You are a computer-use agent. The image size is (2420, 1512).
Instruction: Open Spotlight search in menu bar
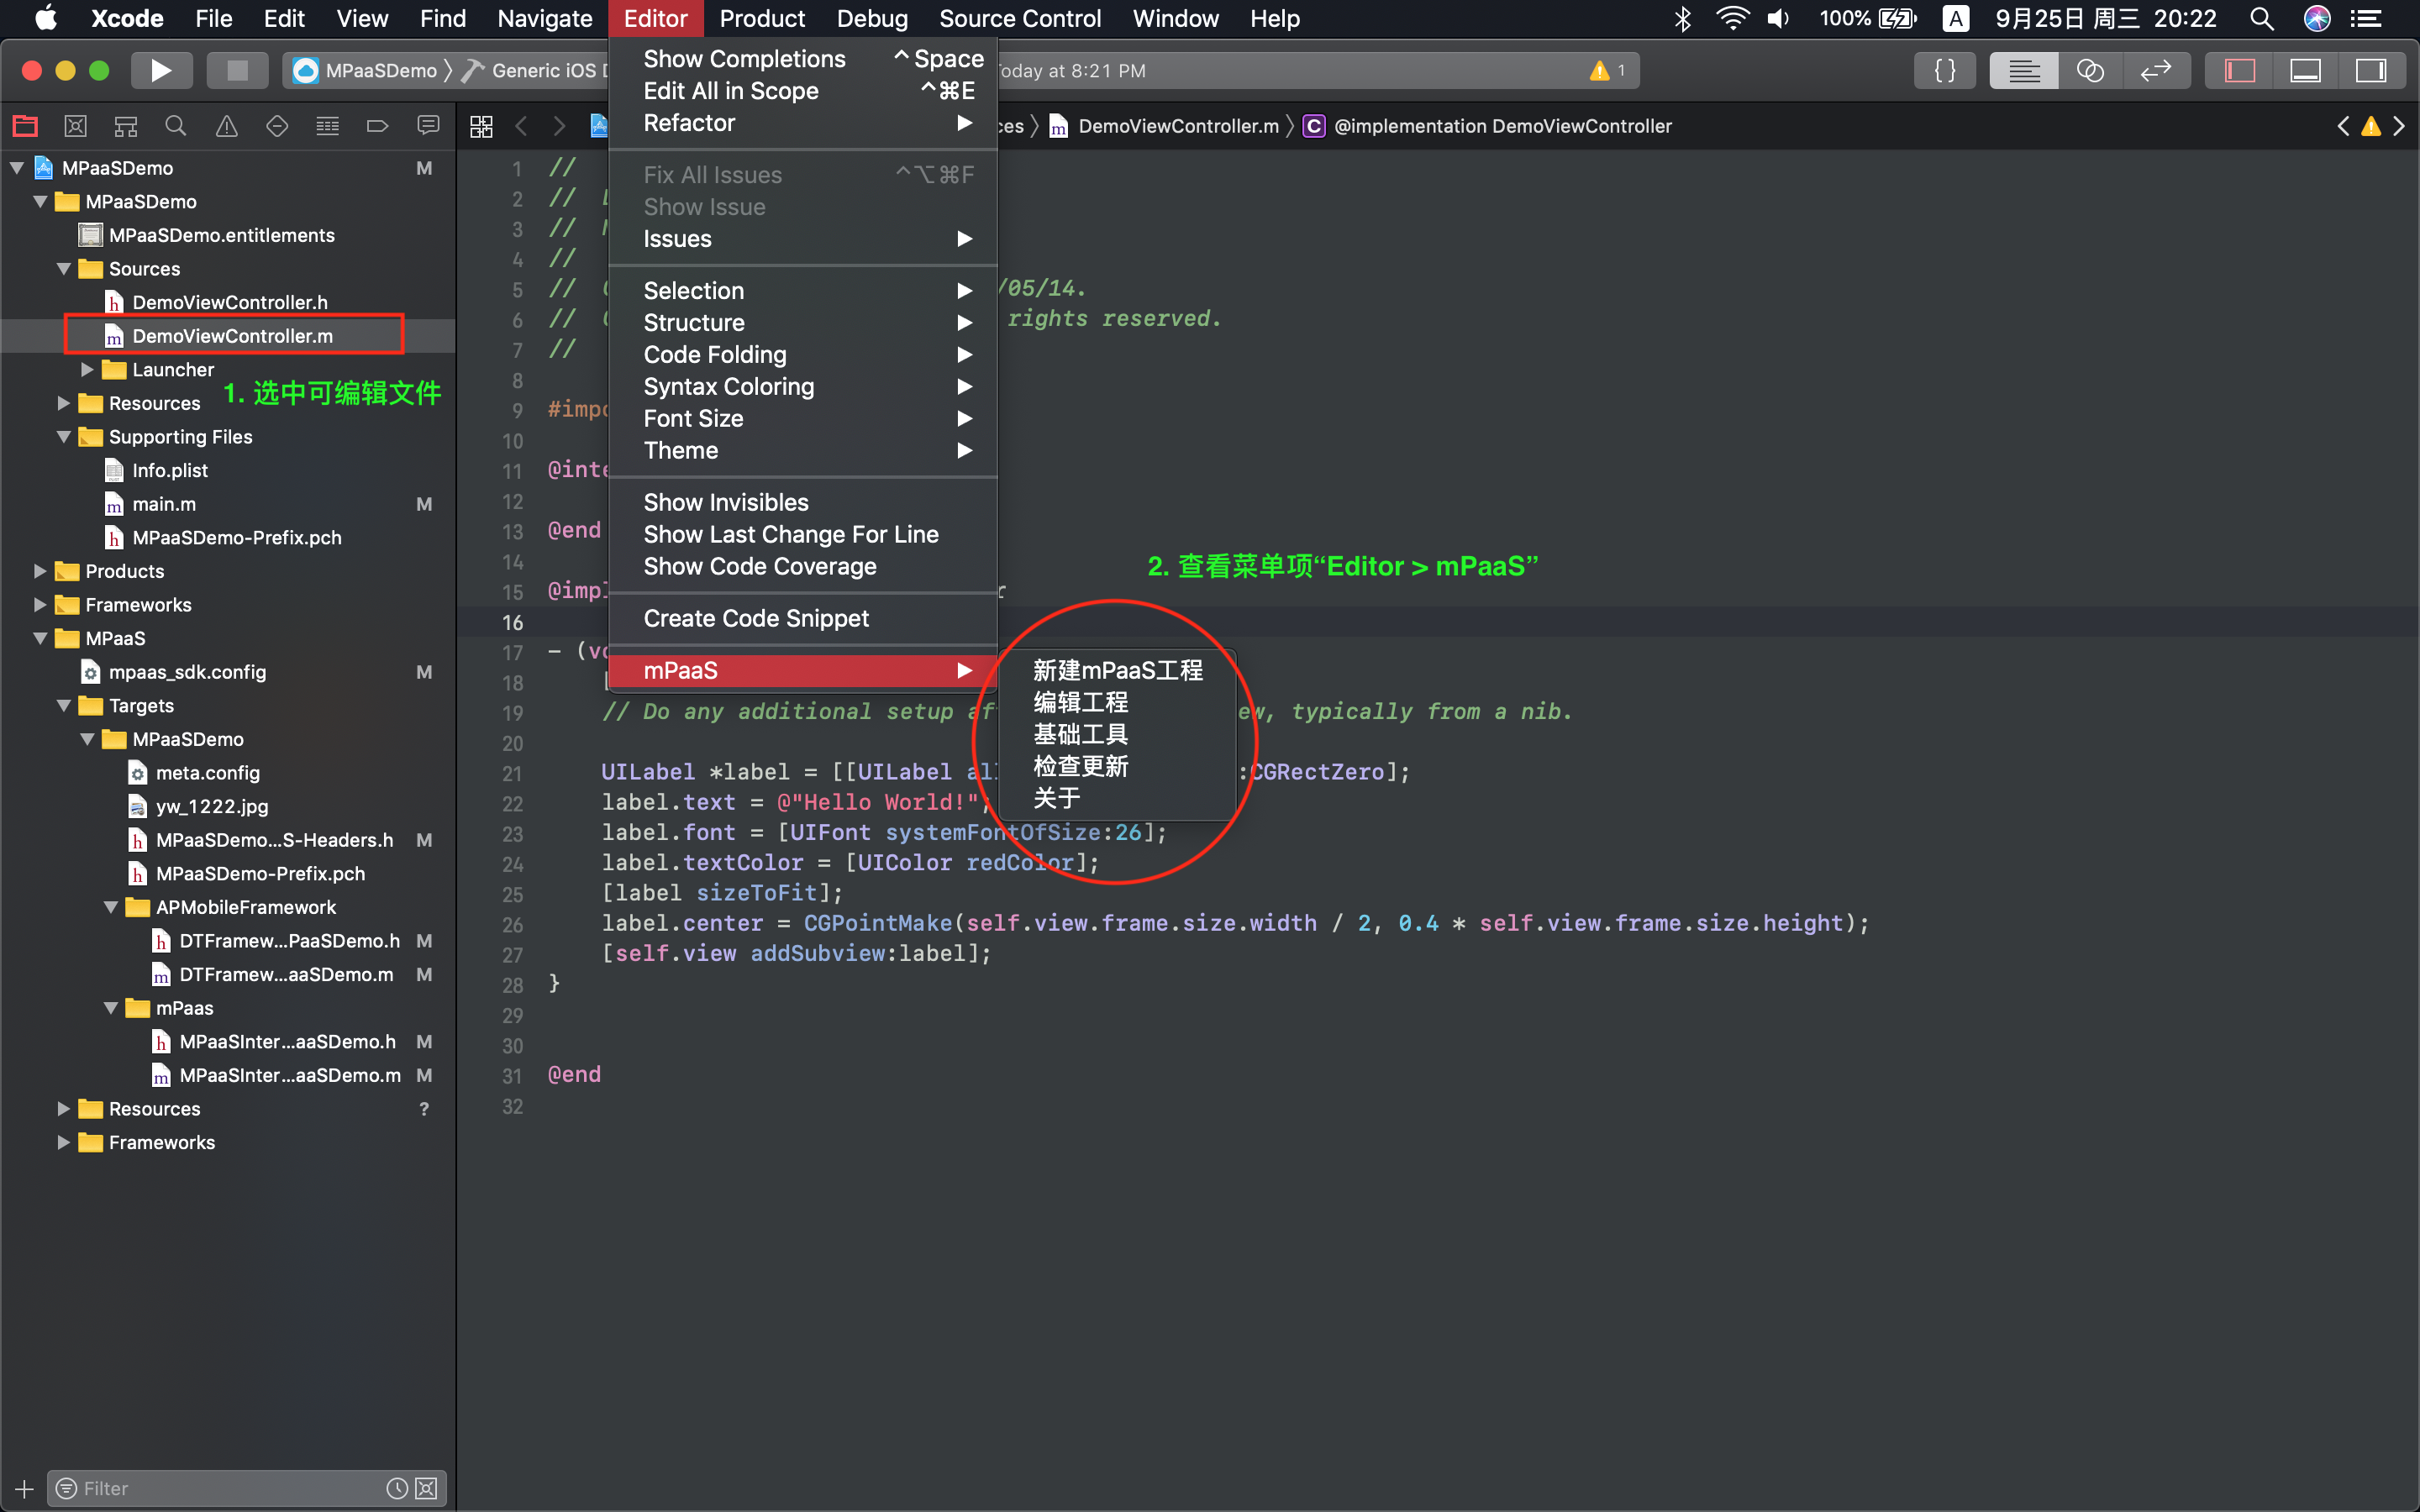[2261, 18]
